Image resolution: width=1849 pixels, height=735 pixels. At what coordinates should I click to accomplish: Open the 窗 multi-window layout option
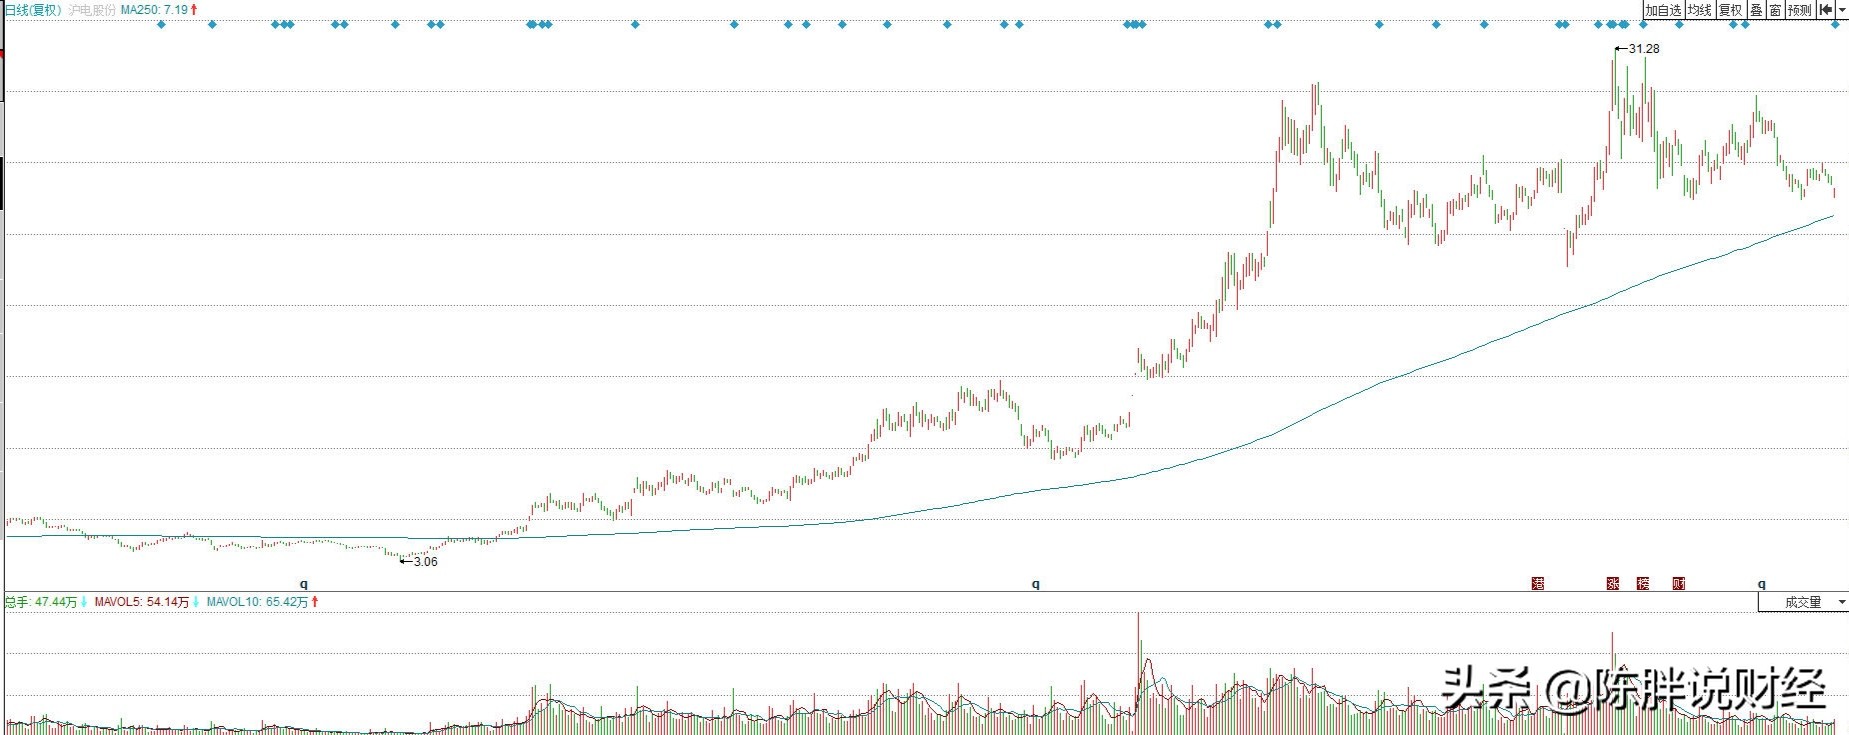[x=1775, y=10]
